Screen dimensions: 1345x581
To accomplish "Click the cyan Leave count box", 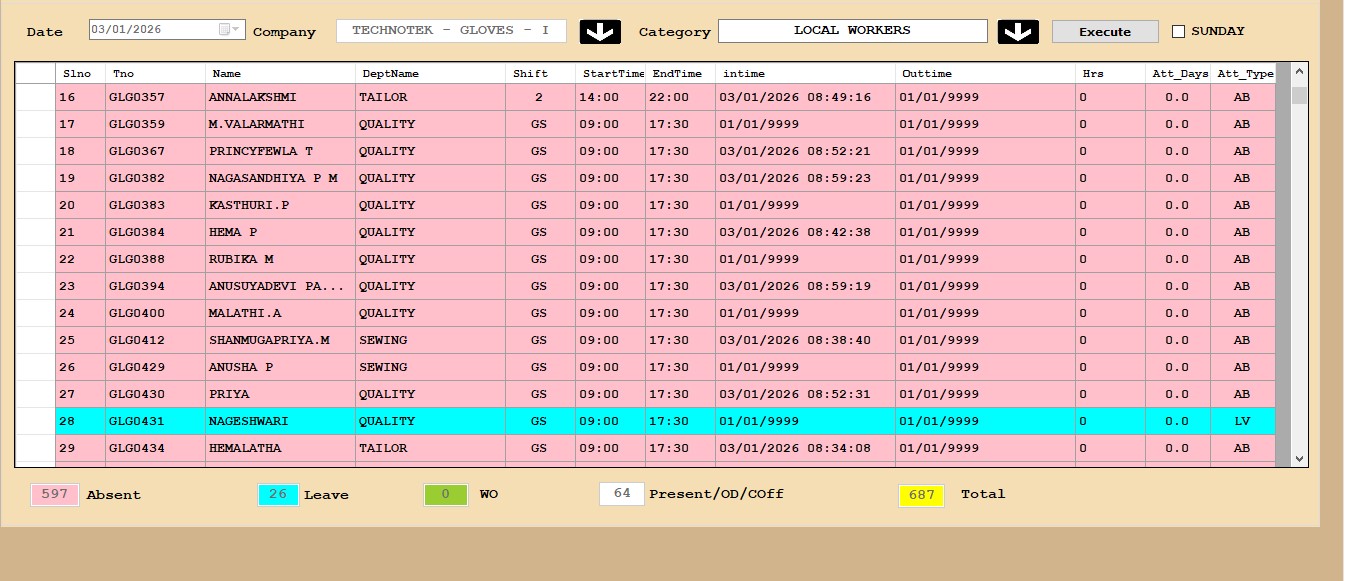I will tap(278, 494).
